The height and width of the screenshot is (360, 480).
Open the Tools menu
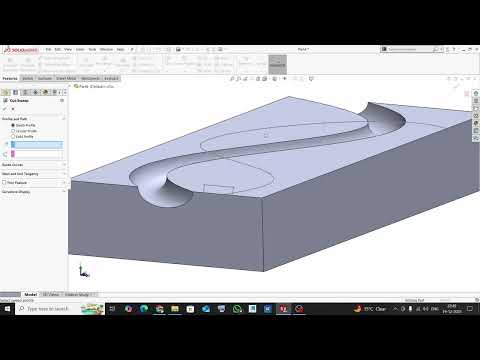pyautogui.click(x=92, y=49)
